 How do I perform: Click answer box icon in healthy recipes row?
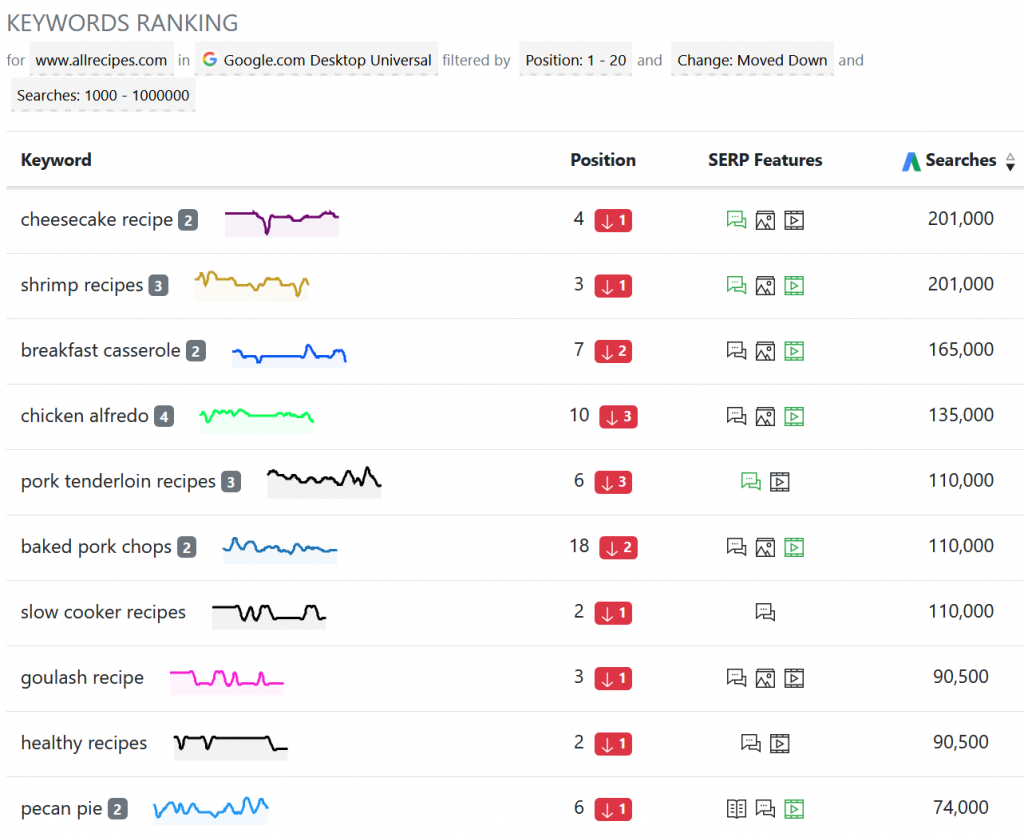pos(750,743)
